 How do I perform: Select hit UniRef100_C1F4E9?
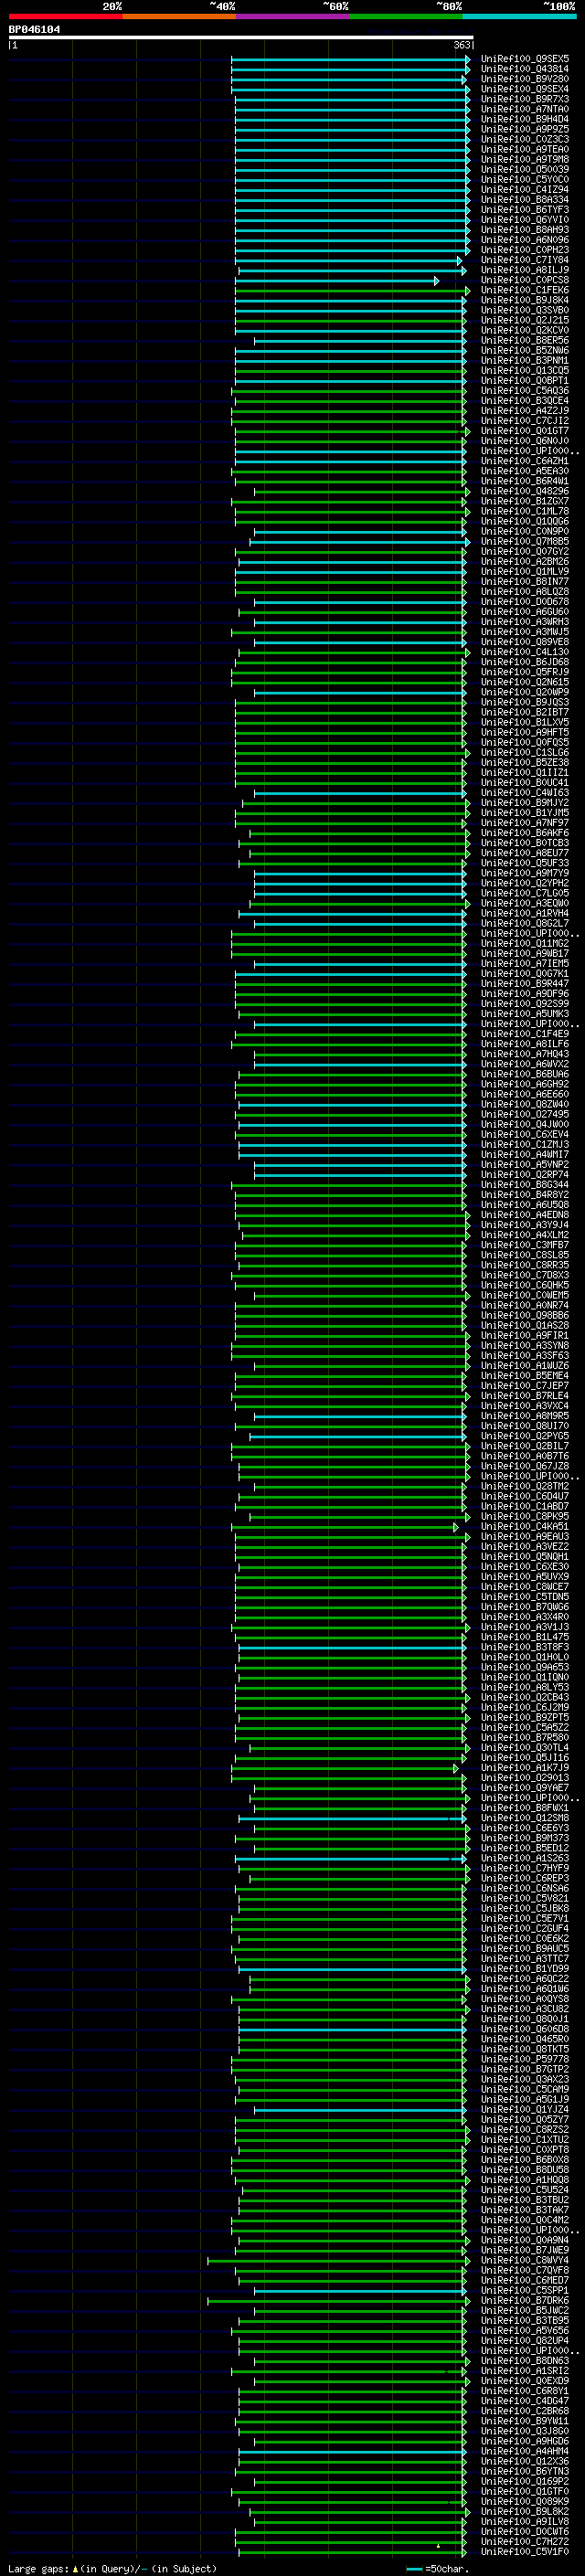coord(524,1034)
